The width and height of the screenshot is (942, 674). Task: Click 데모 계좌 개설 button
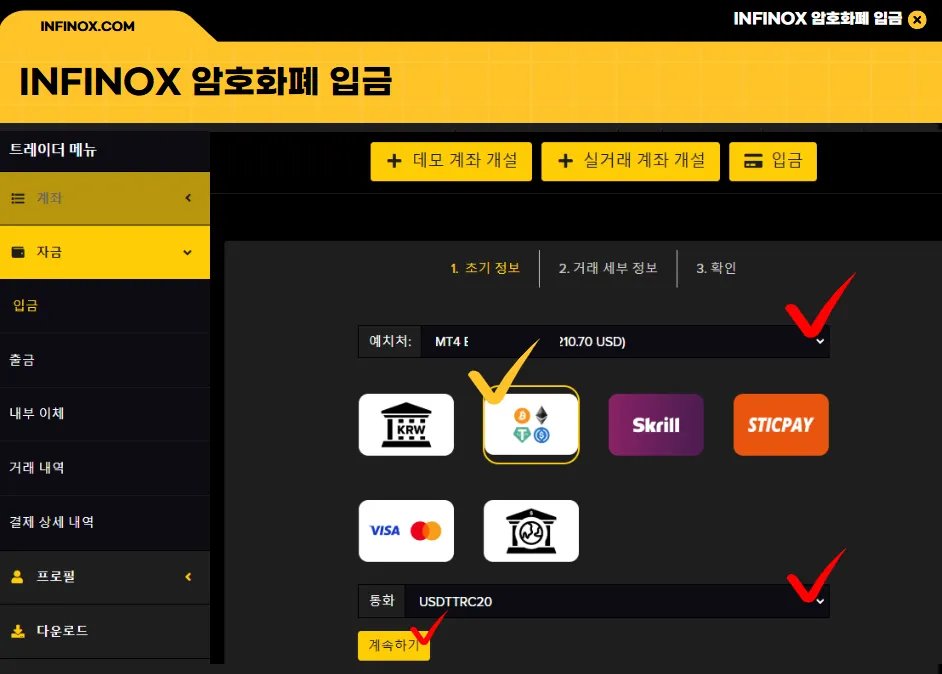(451, 161)
